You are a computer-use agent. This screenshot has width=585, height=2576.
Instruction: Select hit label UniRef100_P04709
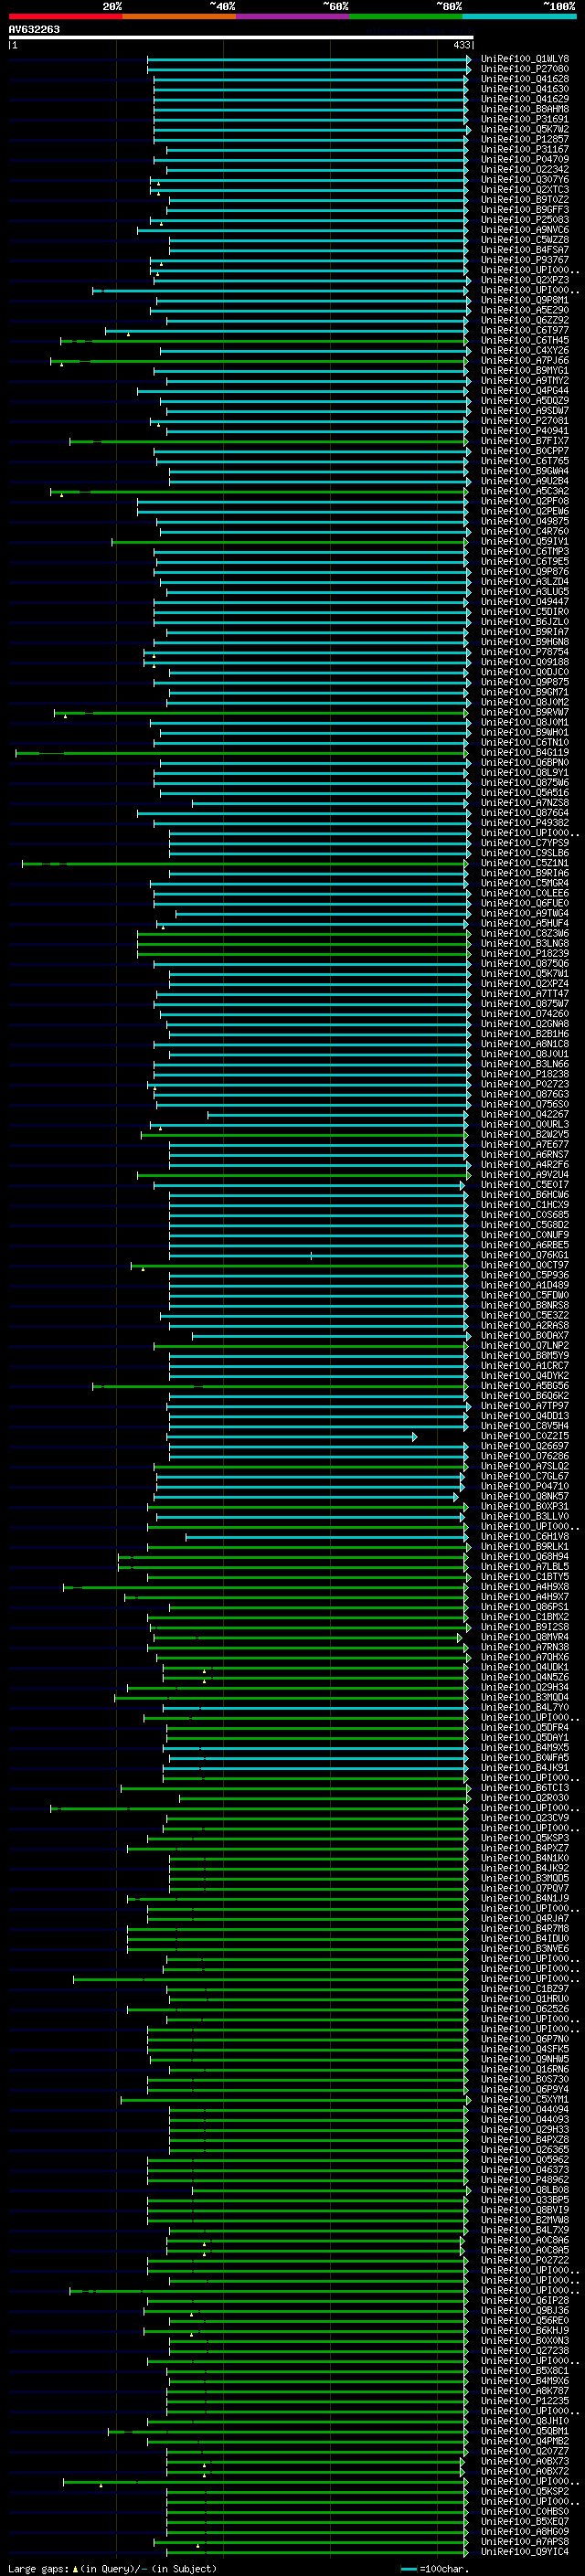click(525, 159)
